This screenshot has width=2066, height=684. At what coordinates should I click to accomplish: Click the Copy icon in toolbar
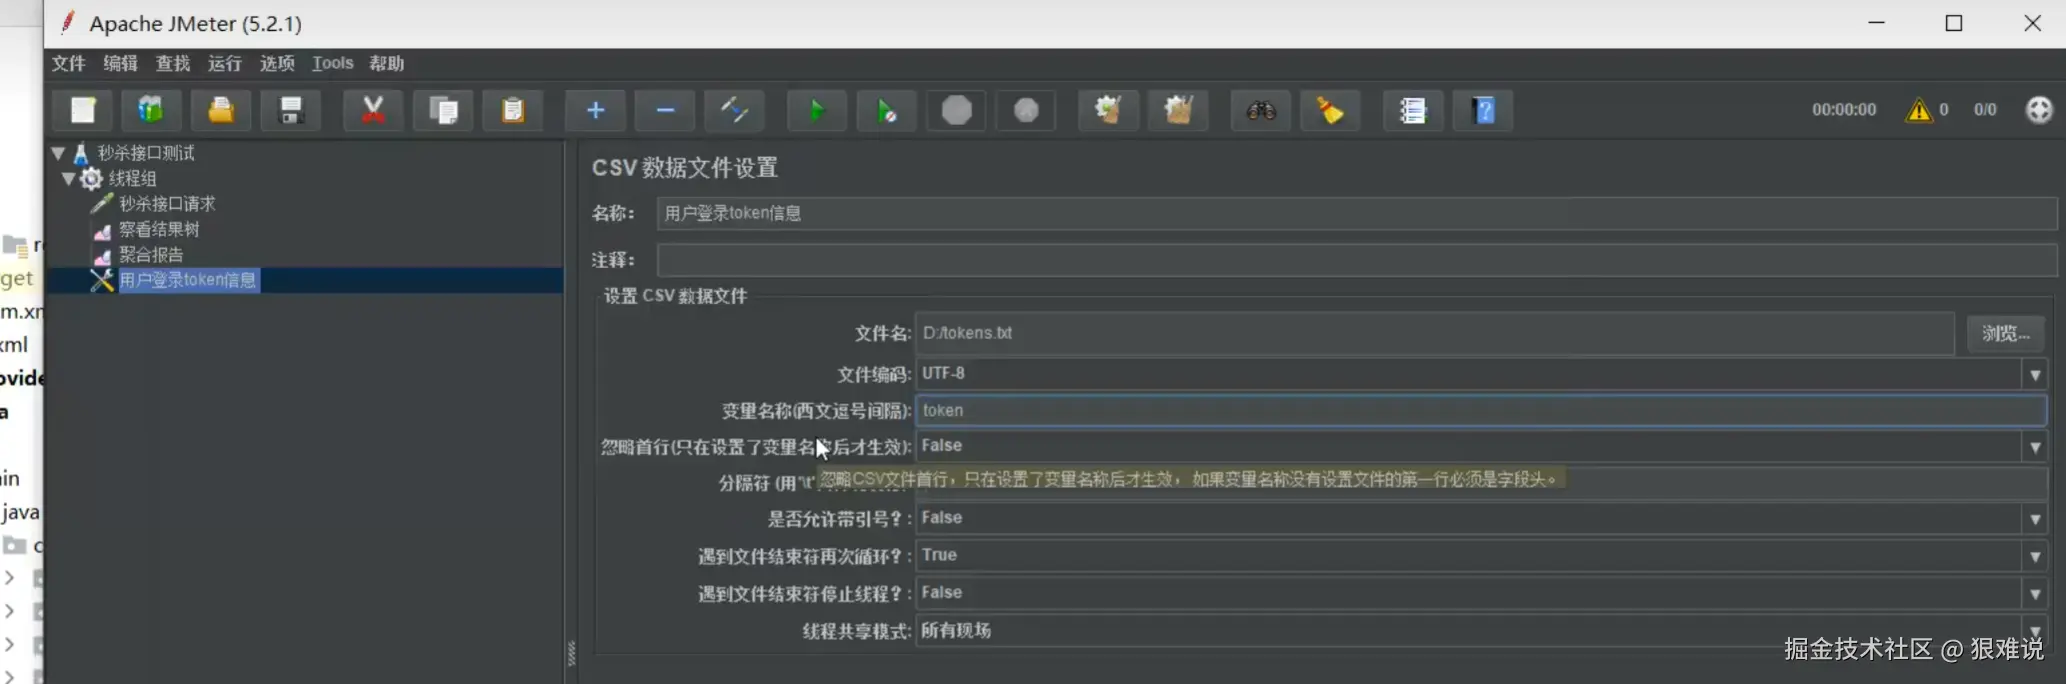click(443, 110)
